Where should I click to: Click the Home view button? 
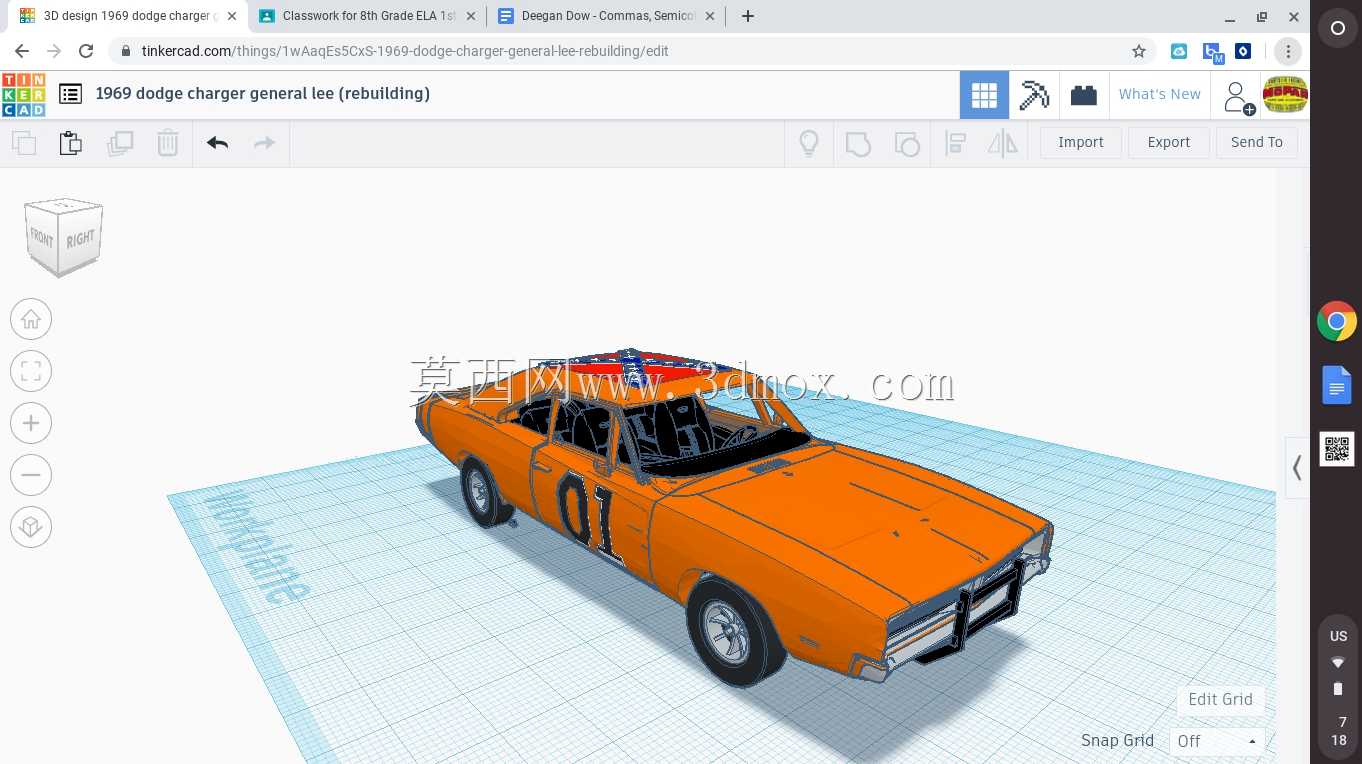[31, 319]
